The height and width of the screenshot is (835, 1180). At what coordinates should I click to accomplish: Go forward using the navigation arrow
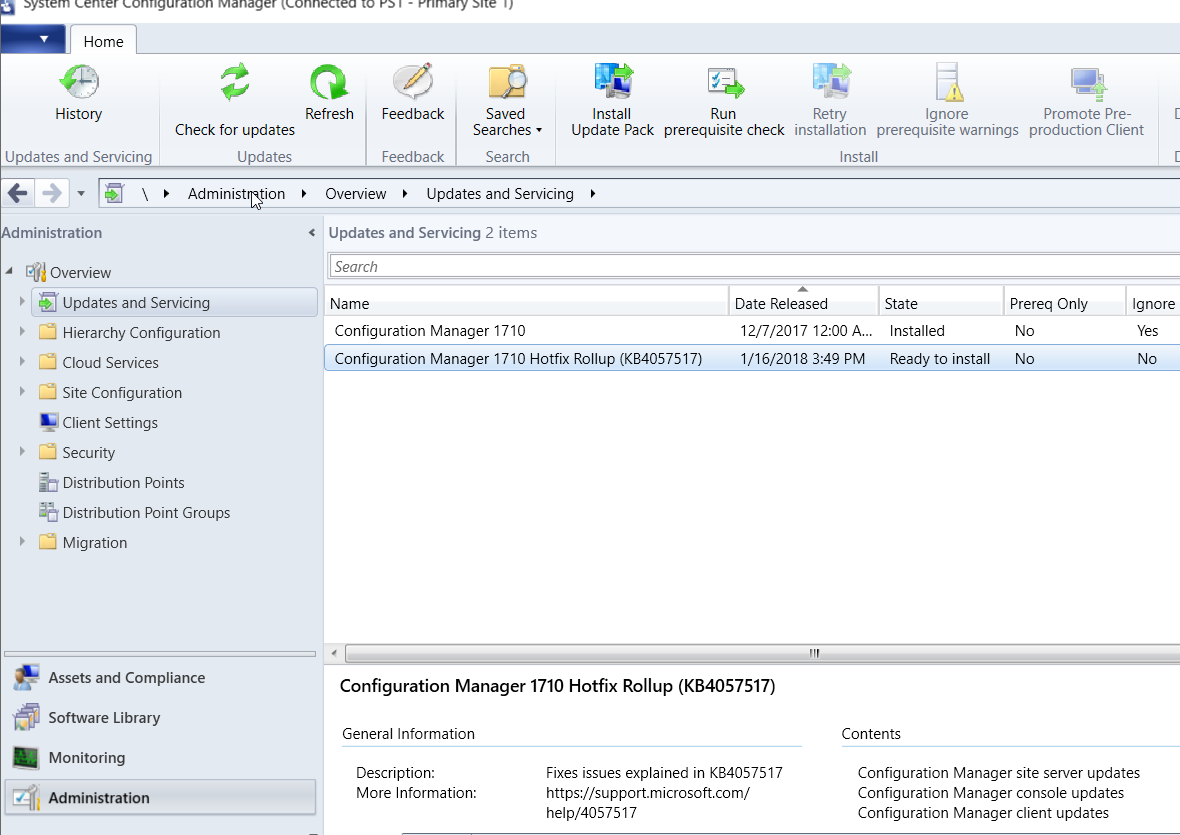click(52, 194)
